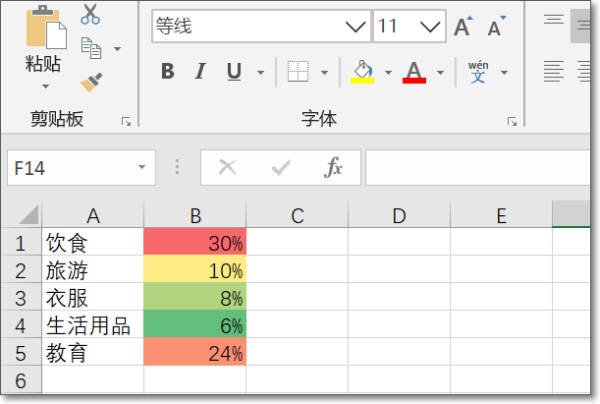This screenshot has height=404, width=600.
Task: Expand the underline style dropdown arrow
Action: pos(261,73)
